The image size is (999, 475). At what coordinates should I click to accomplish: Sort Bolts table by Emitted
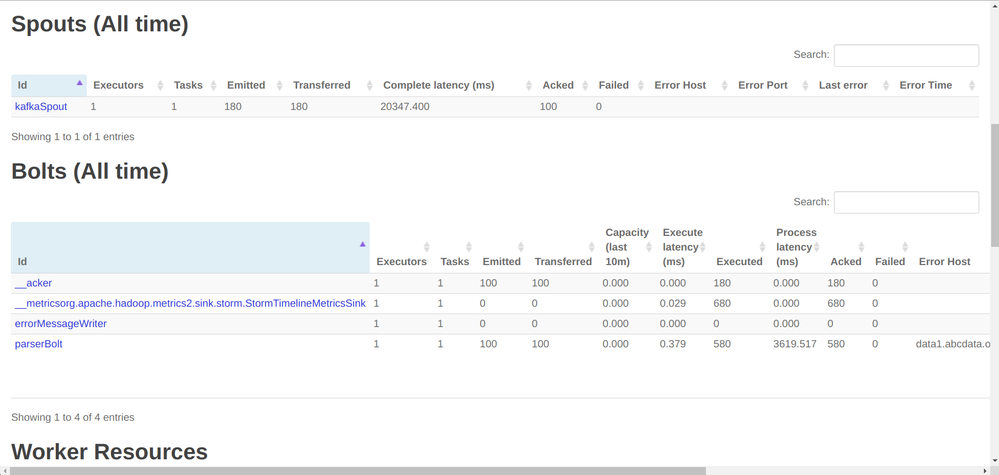[502, 248]
